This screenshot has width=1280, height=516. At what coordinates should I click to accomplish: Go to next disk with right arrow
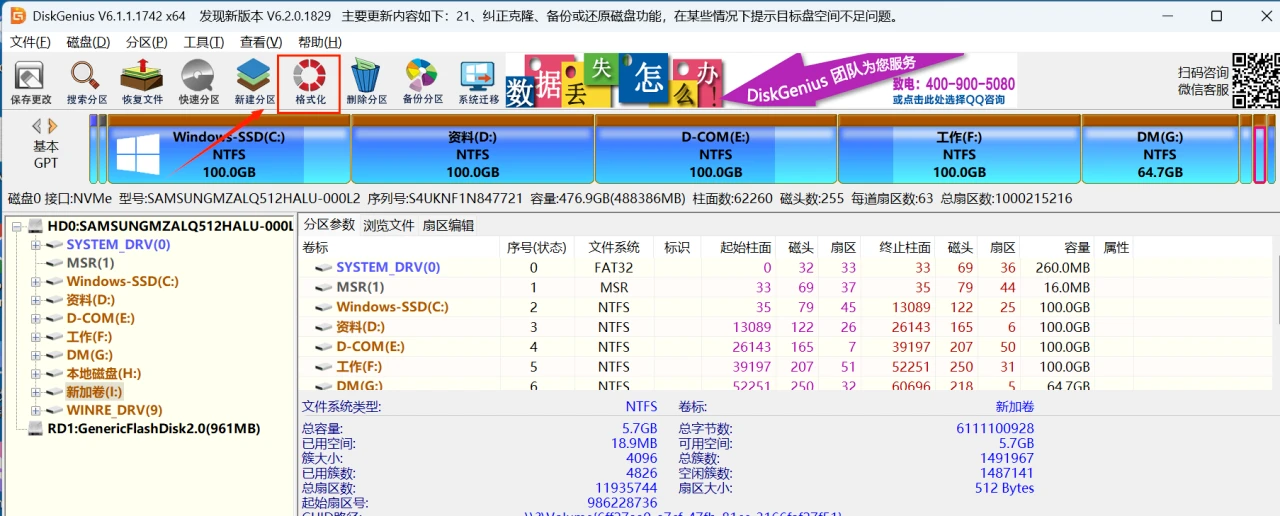coord(53,126)
